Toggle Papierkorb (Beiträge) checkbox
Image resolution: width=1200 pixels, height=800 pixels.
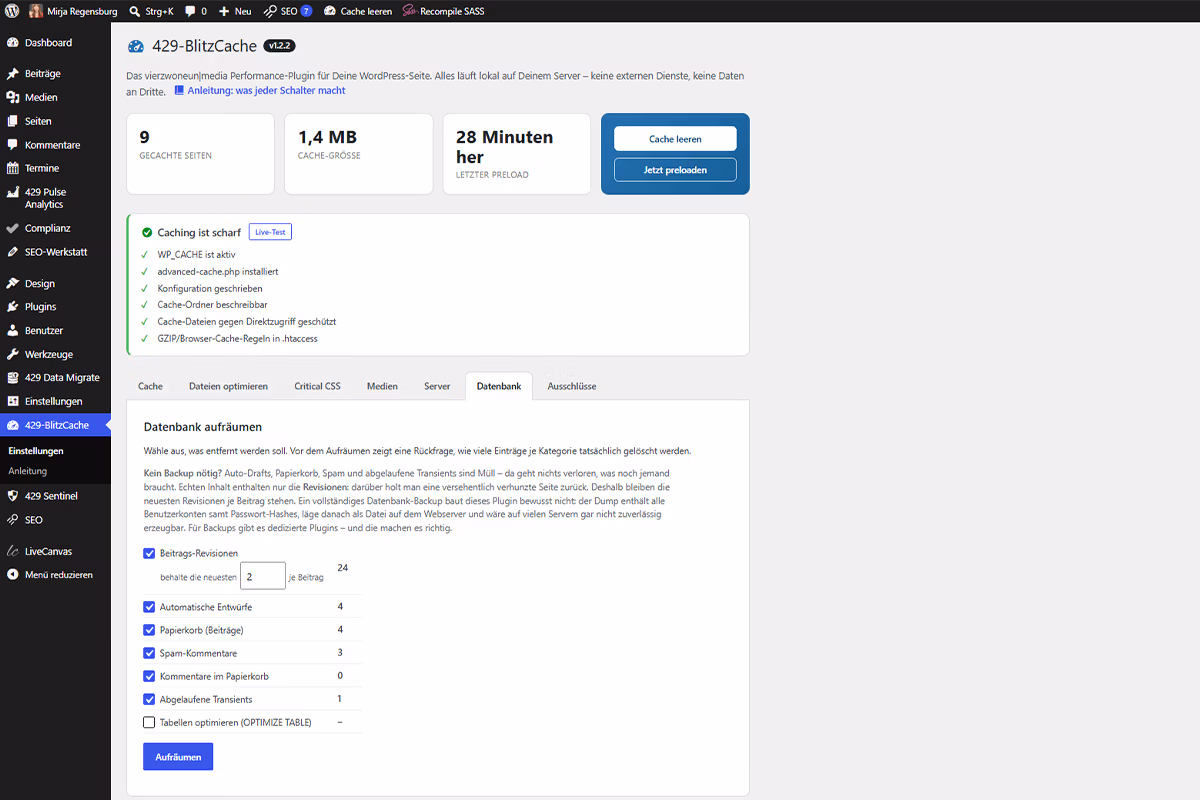pos(150,630)
